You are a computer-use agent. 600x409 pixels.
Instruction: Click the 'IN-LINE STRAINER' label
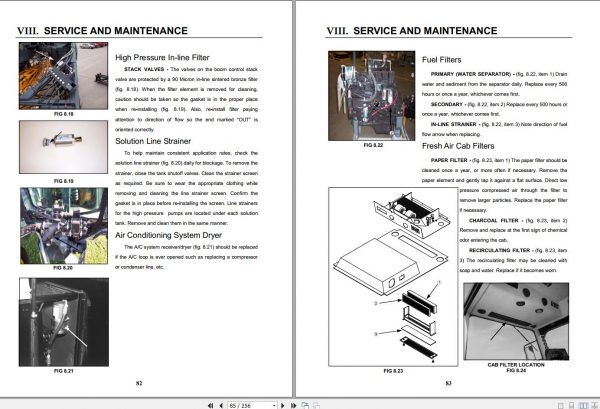click(453, 124)
